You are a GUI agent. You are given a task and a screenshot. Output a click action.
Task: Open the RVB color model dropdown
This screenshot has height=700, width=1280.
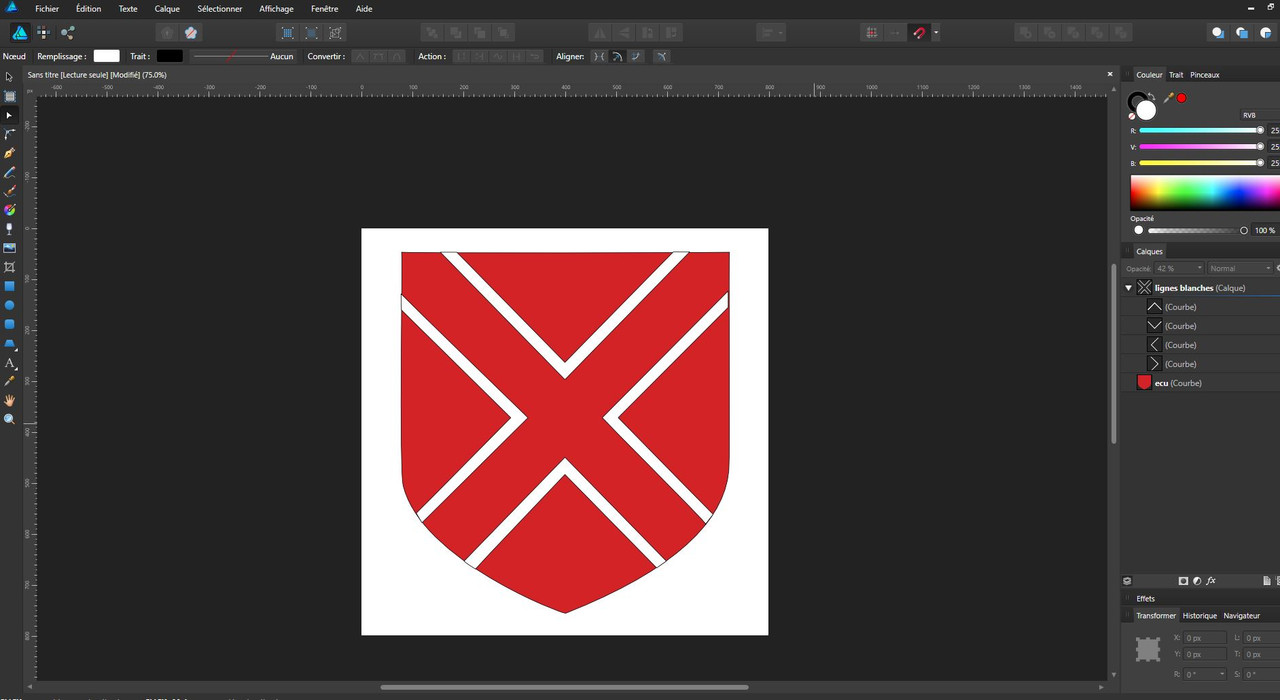pos(1260,115)
